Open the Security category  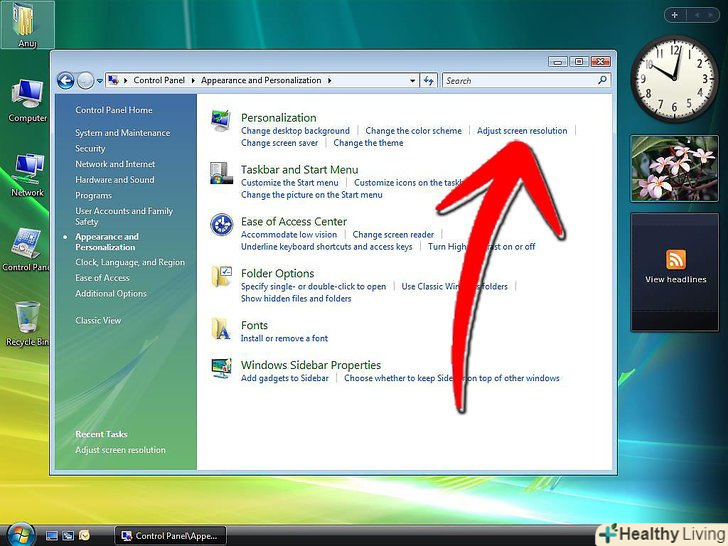(90, 149)
